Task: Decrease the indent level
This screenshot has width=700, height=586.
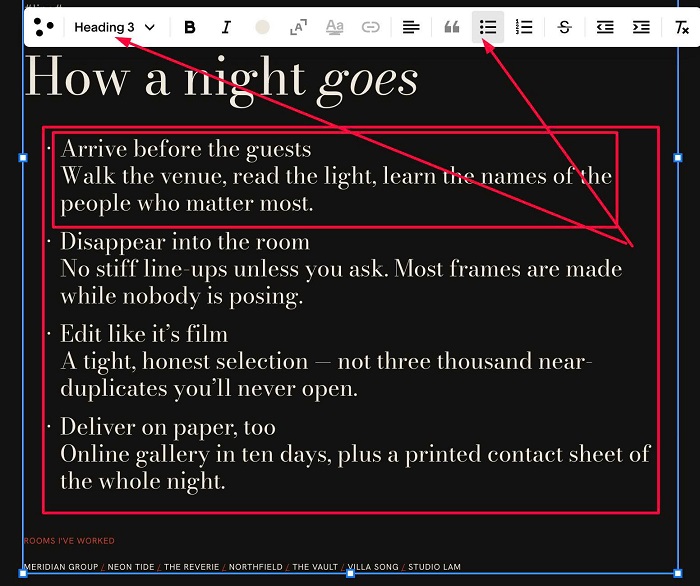Action: tap(605, 27)
